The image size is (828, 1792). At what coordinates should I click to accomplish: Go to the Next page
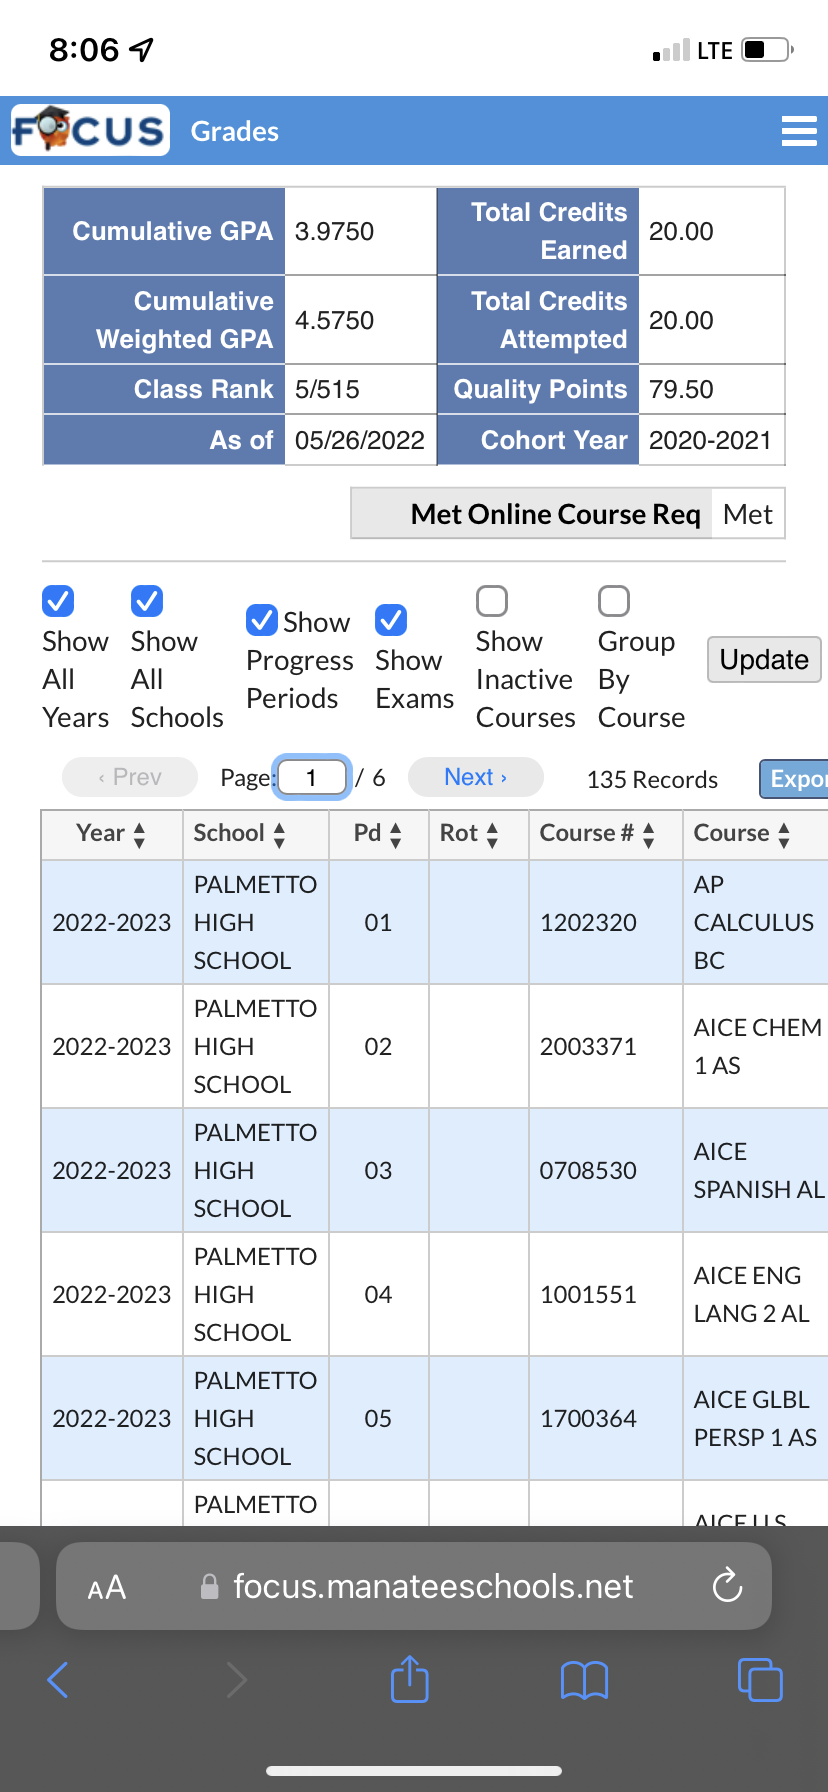point(476,777)
